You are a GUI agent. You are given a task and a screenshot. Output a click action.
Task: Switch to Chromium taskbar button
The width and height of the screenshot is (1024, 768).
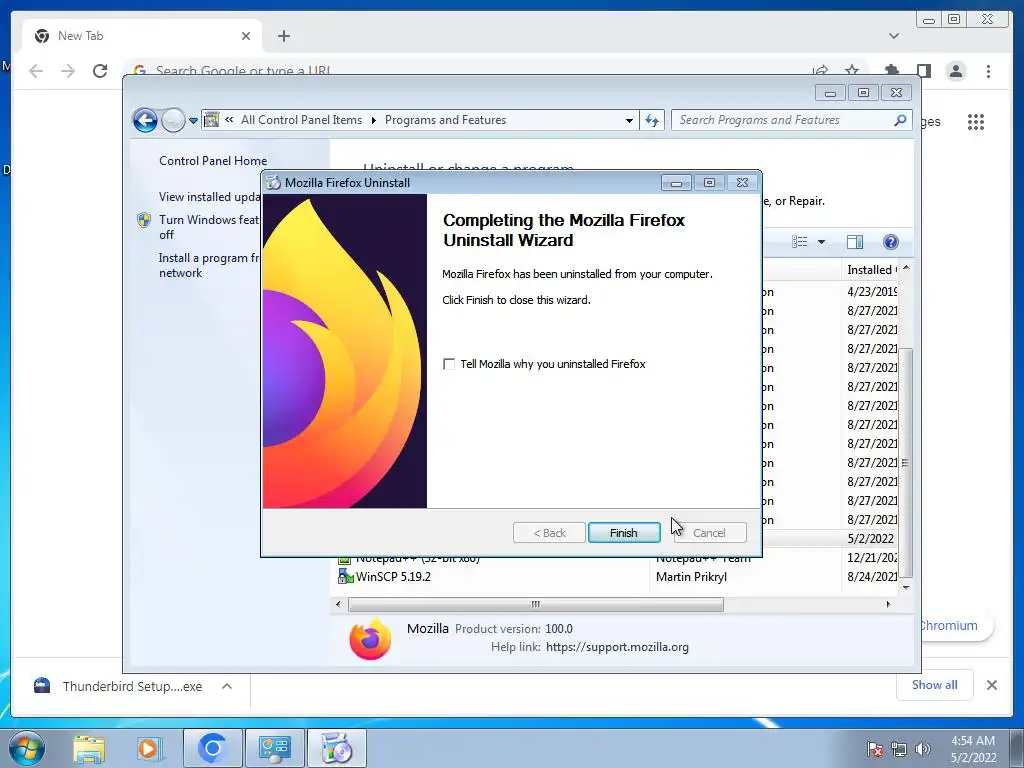pos(212,748)
